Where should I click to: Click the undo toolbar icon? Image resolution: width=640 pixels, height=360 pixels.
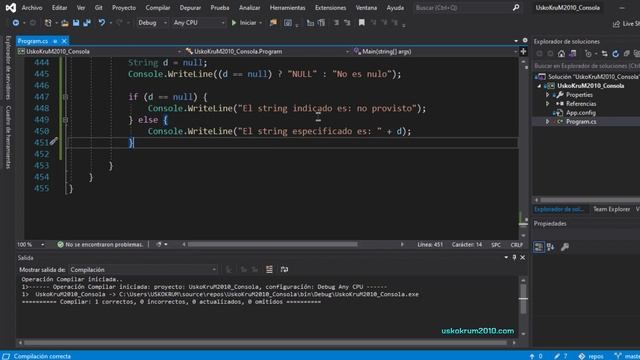[x=102, y=23]
